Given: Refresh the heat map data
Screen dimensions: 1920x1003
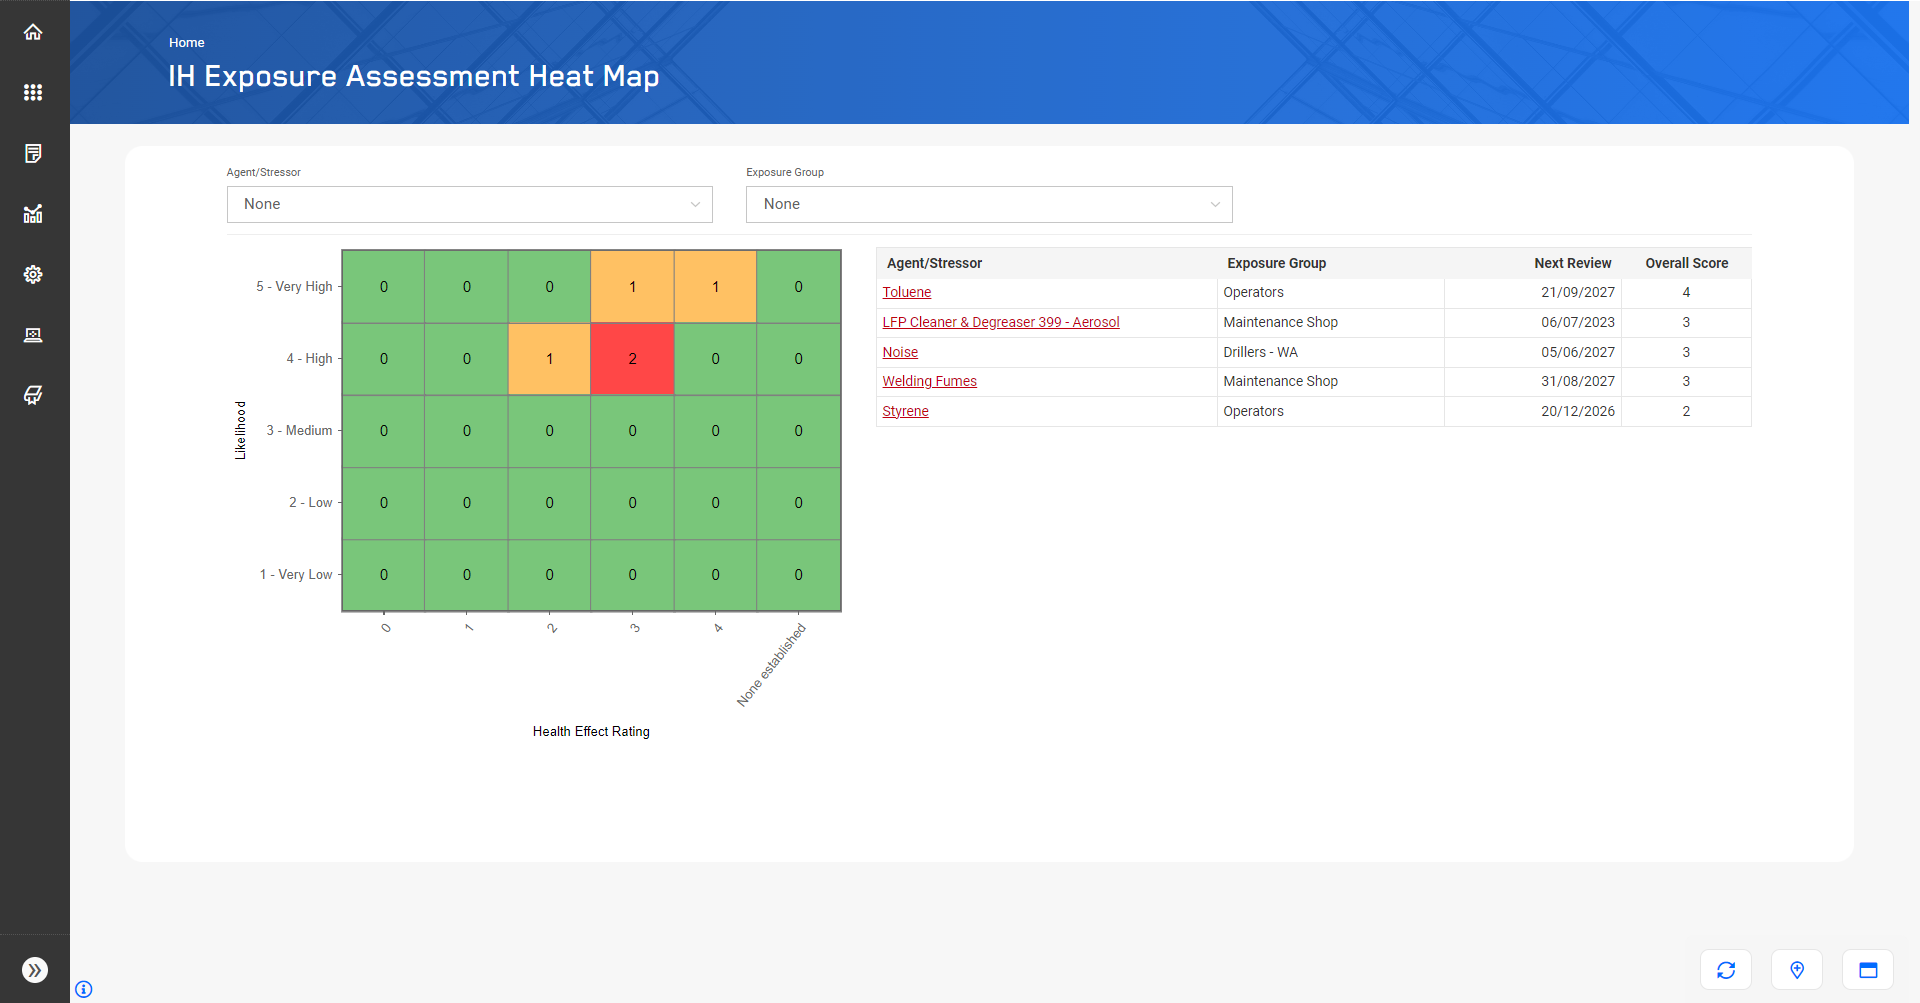Looking at the screenshot, I should click(x=1727, y=969).
